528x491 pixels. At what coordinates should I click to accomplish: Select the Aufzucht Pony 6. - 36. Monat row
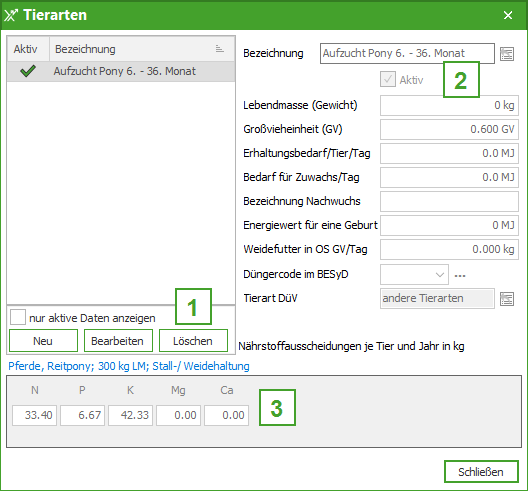pos(121,71)
